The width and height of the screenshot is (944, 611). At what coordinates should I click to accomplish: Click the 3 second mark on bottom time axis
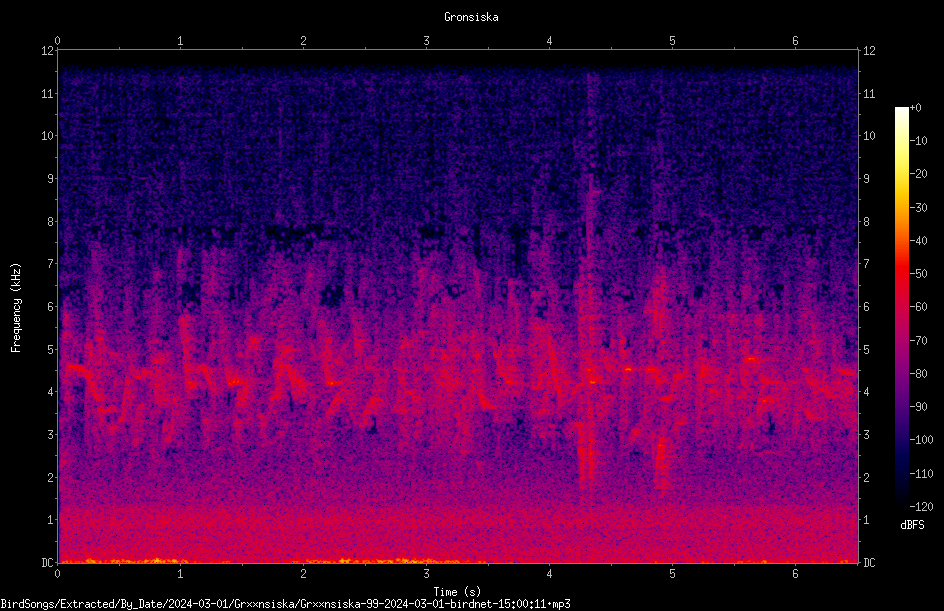coord(426,574)
